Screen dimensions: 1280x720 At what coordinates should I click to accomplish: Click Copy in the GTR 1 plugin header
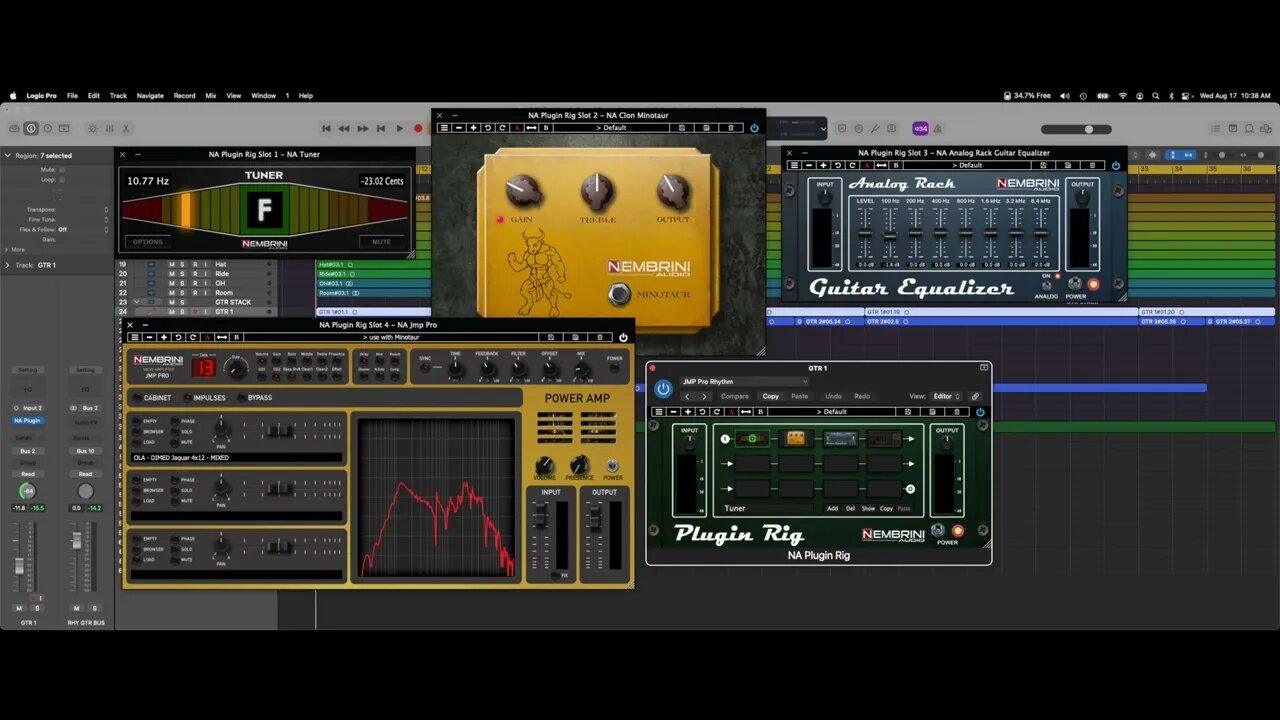click(x=770, y=396)
